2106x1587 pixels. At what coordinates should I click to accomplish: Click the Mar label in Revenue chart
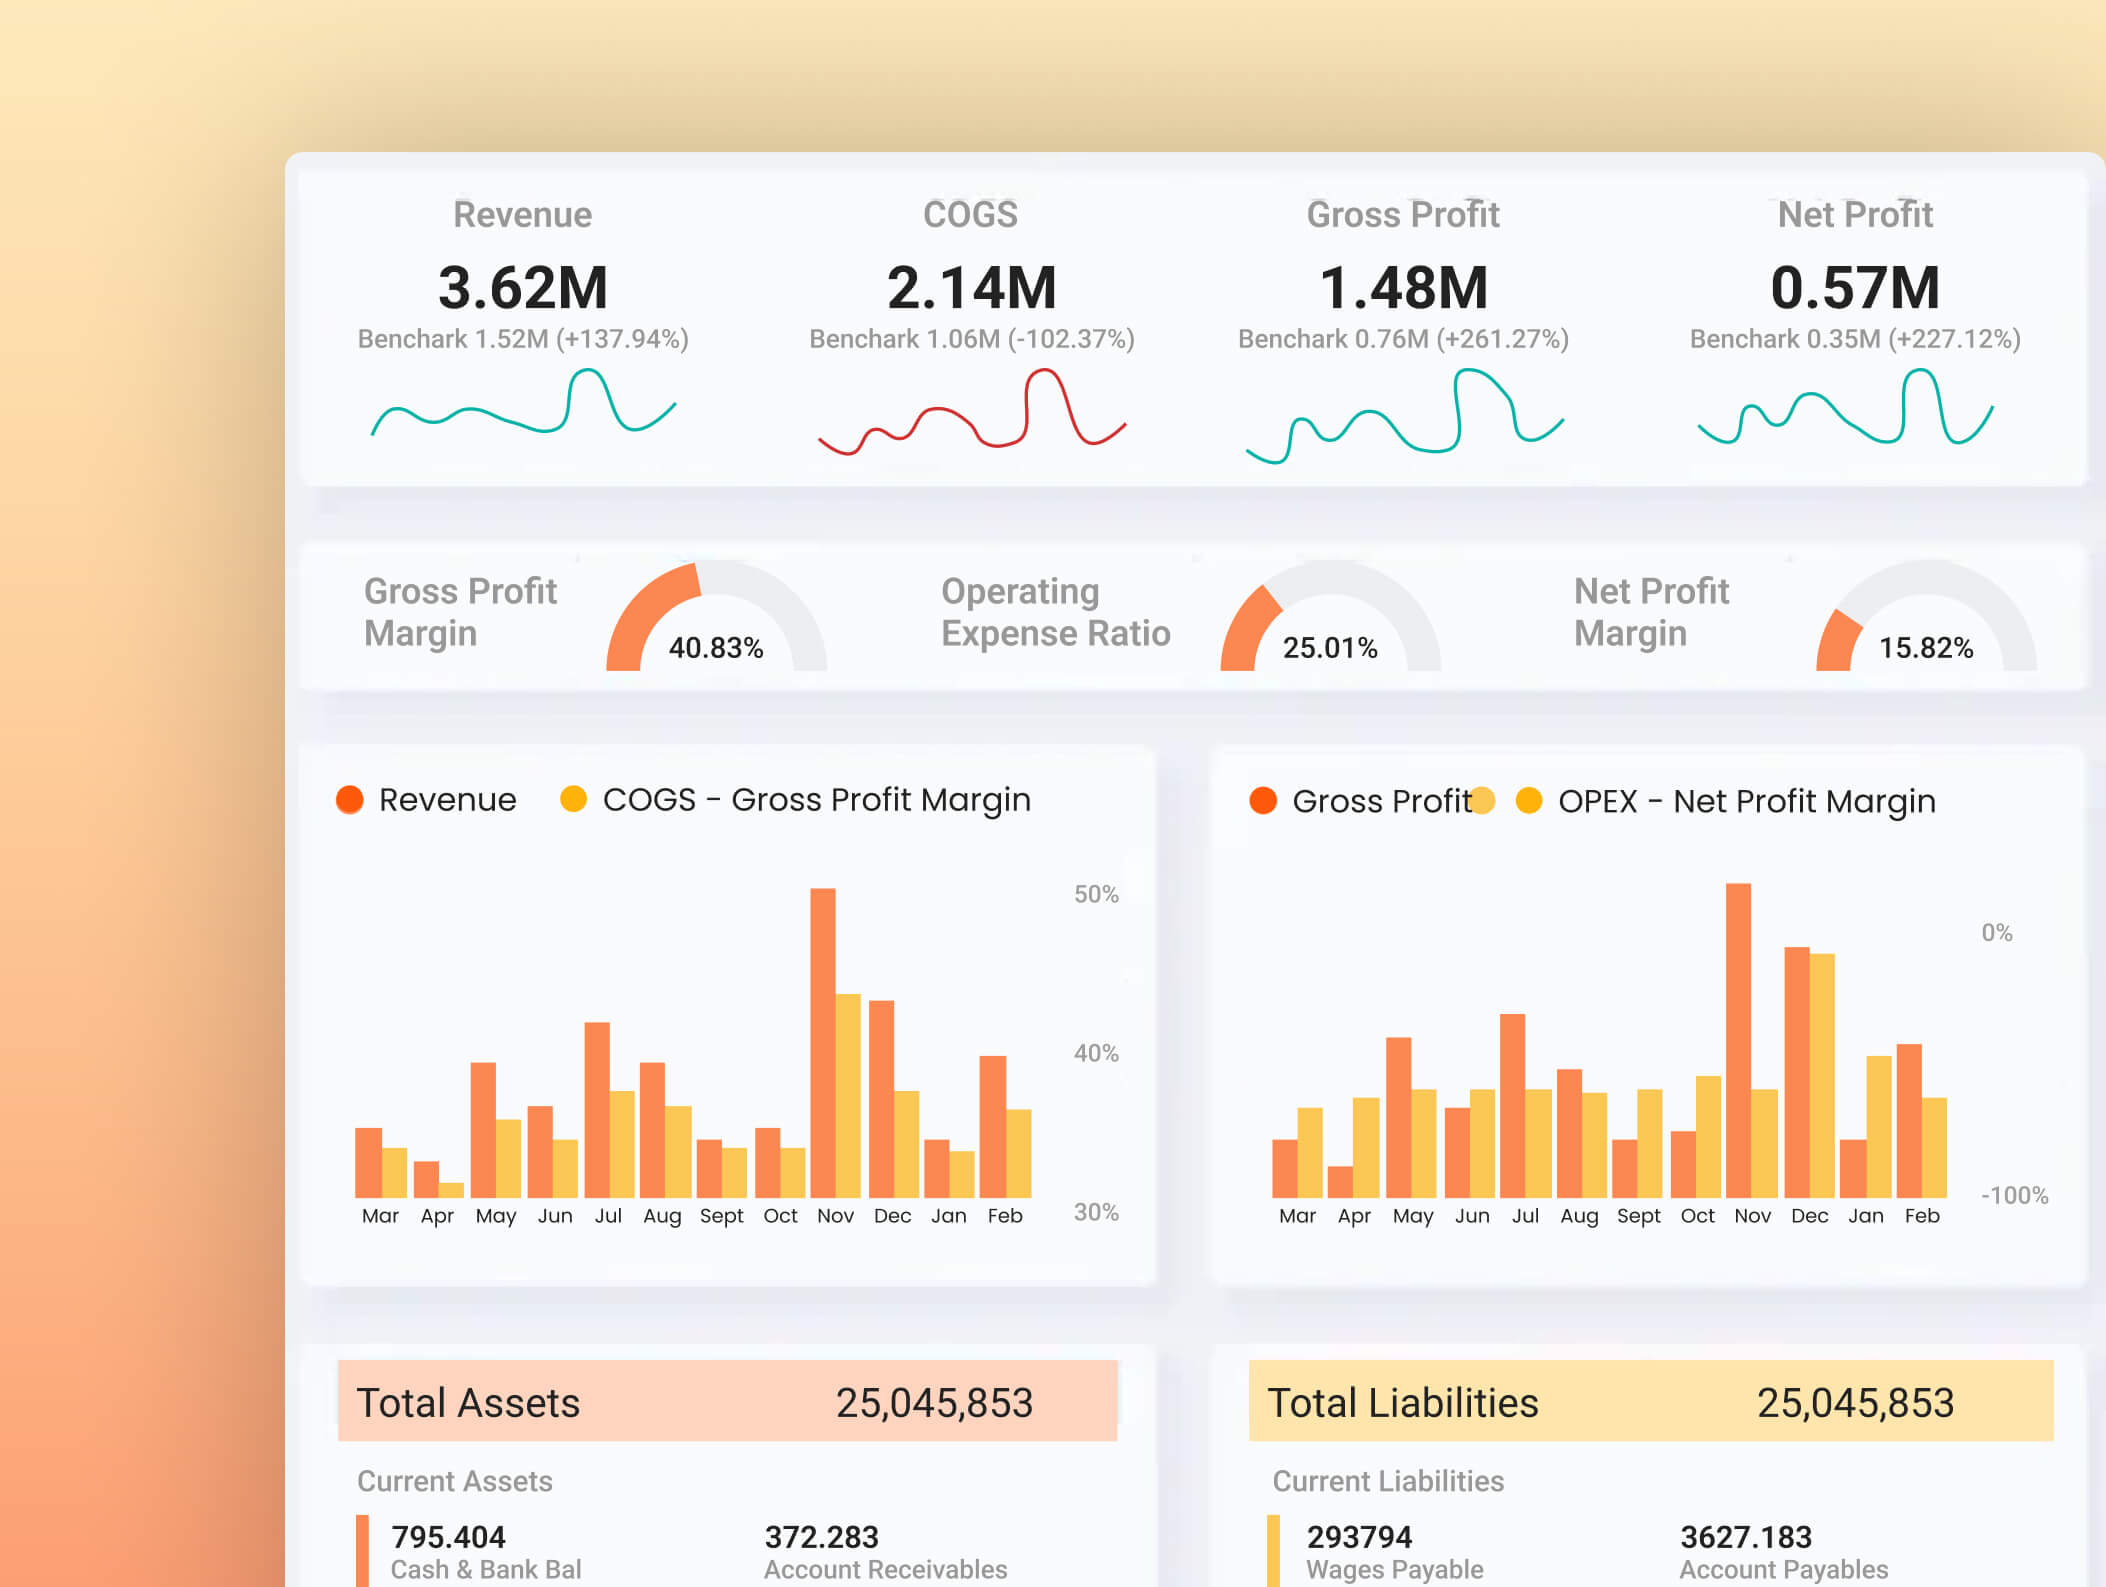click(380, 1216)
